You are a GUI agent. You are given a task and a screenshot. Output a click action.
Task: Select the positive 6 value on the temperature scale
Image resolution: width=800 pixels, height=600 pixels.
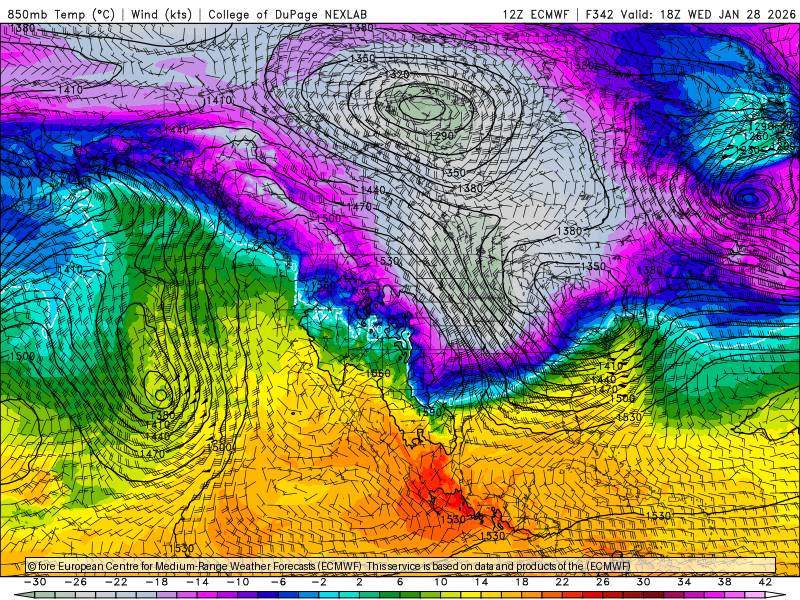400,582
